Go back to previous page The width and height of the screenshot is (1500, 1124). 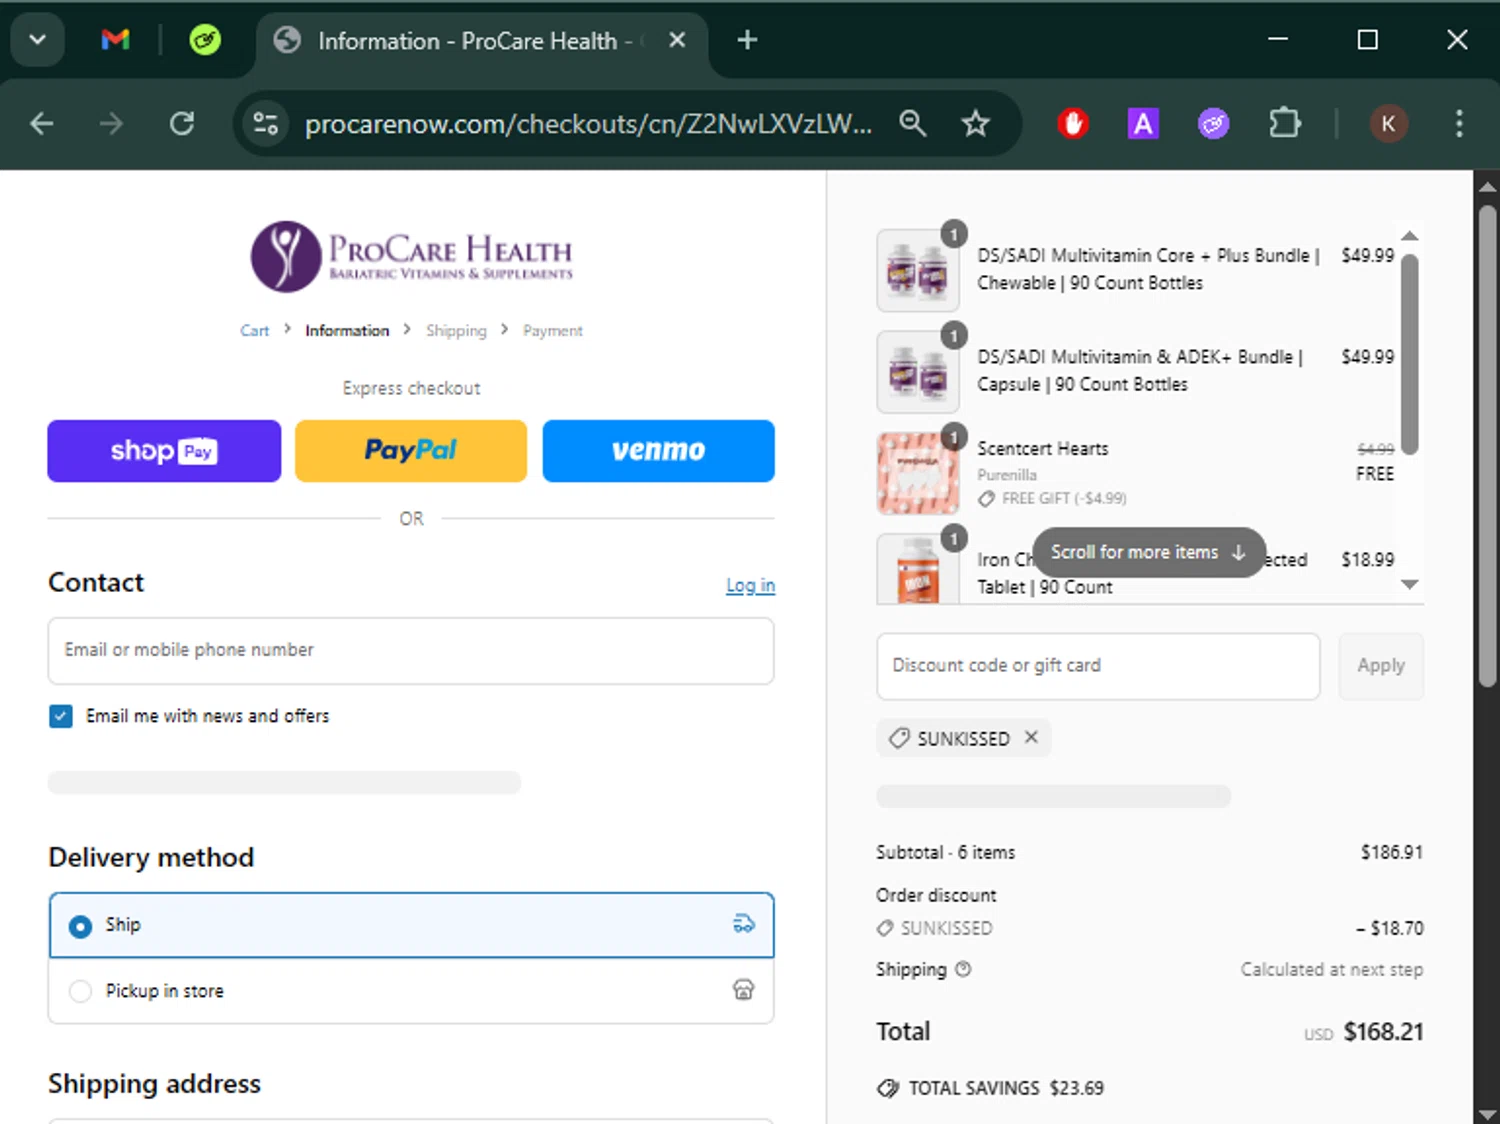click(42, 124)
